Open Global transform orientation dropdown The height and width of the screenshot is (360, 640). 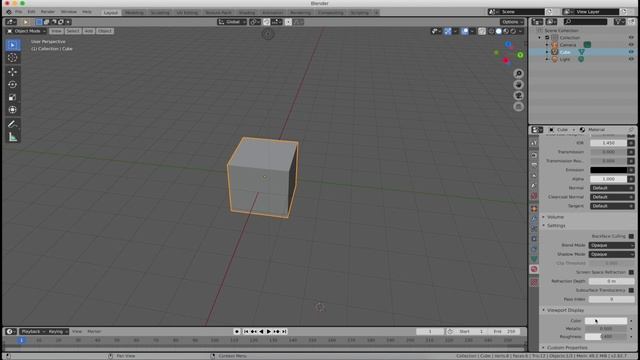click(232, 22)
